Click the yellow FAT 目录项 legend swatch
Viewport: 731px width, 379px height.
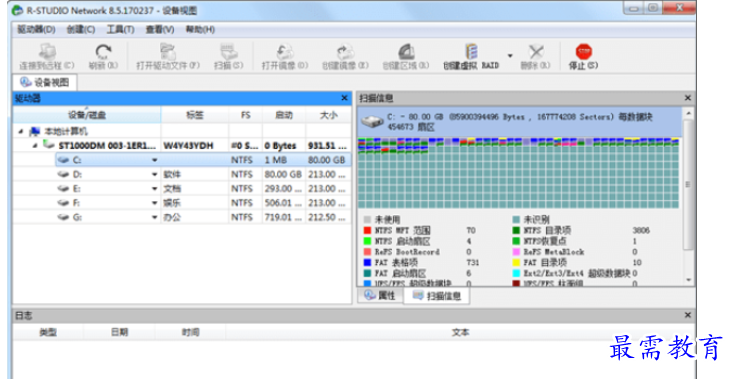click(516, 262)
